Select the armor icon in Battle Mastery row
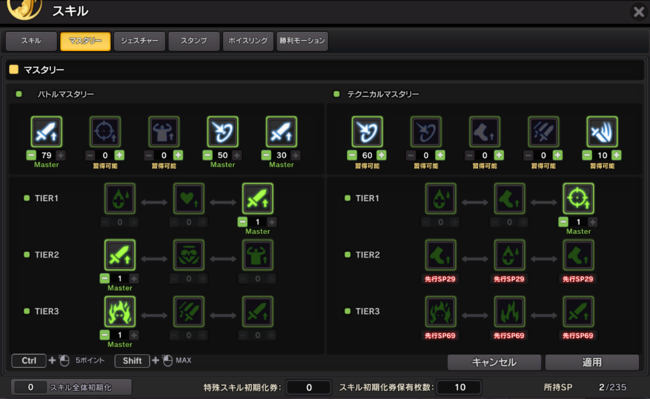The height and width of the screenshot is (399, 650). point(164,132)
